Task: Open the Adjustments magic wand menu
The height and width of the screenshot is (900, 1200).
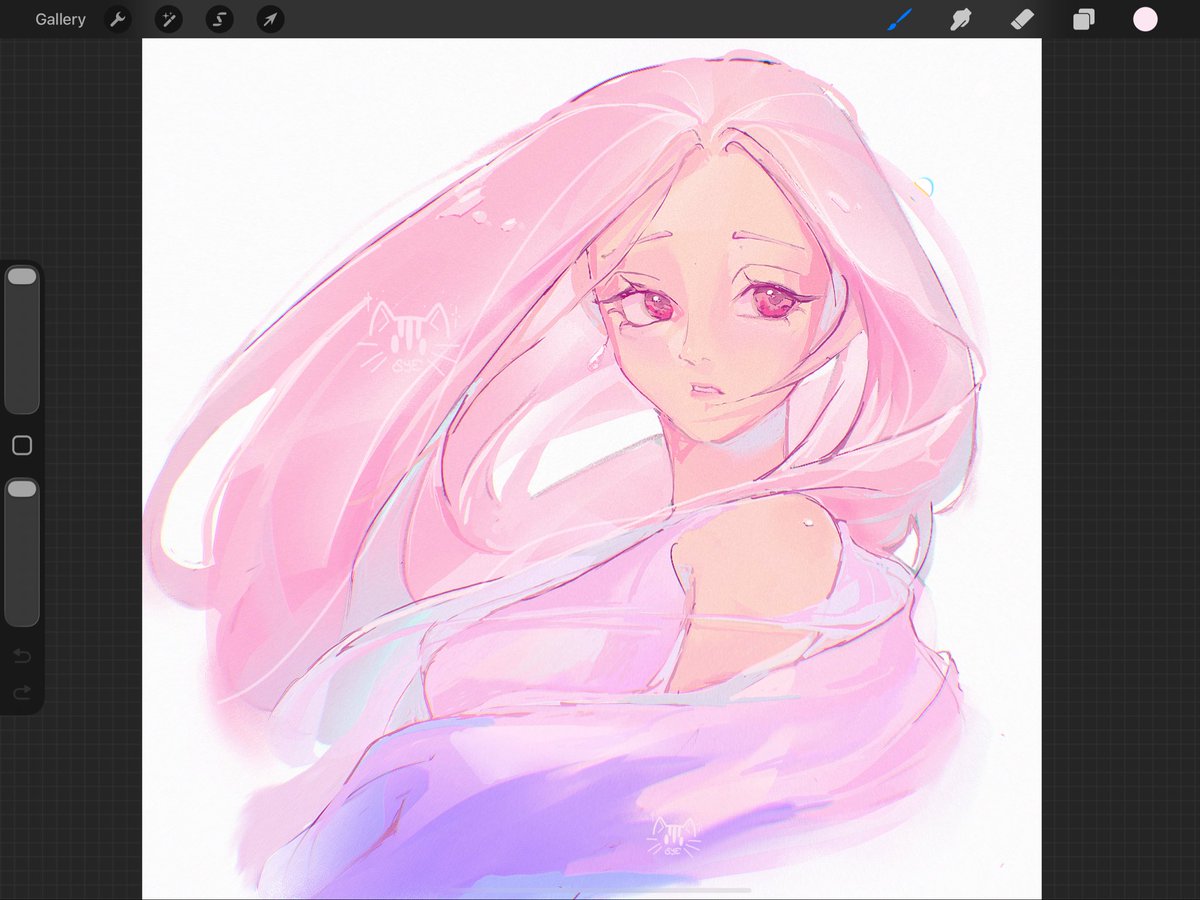Action: tap(168, 19)
